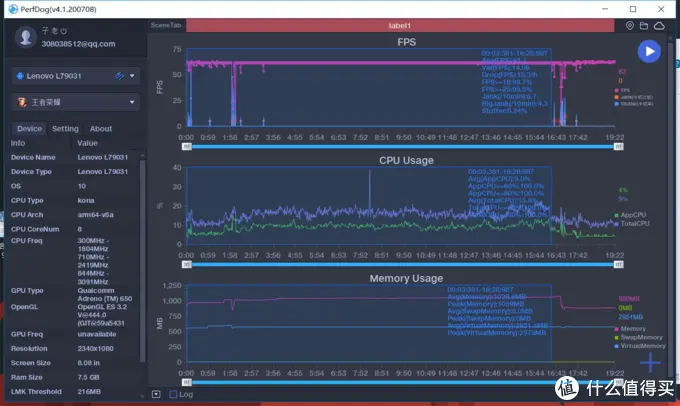Click the PerfDog logo in title bar
The width and height of the screenshot is (680, 406).
coord(13,9)
